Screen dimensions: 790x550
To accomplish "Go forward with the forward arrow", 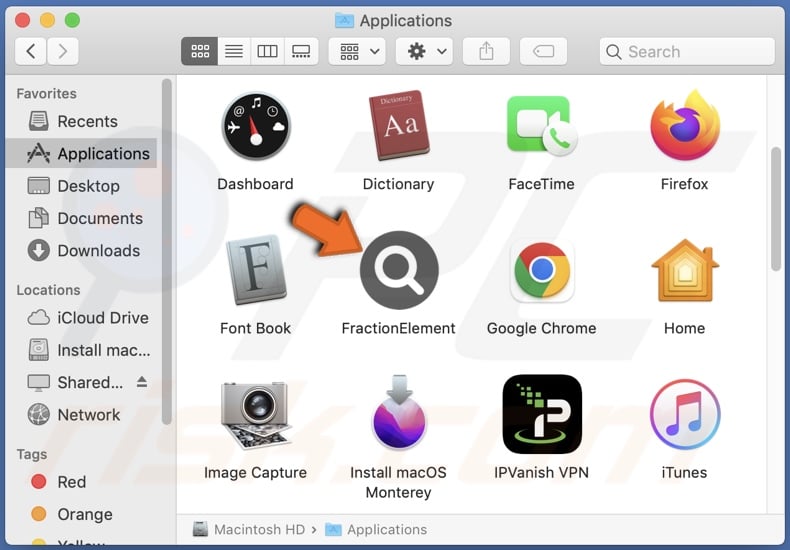I will coord(62,51).
